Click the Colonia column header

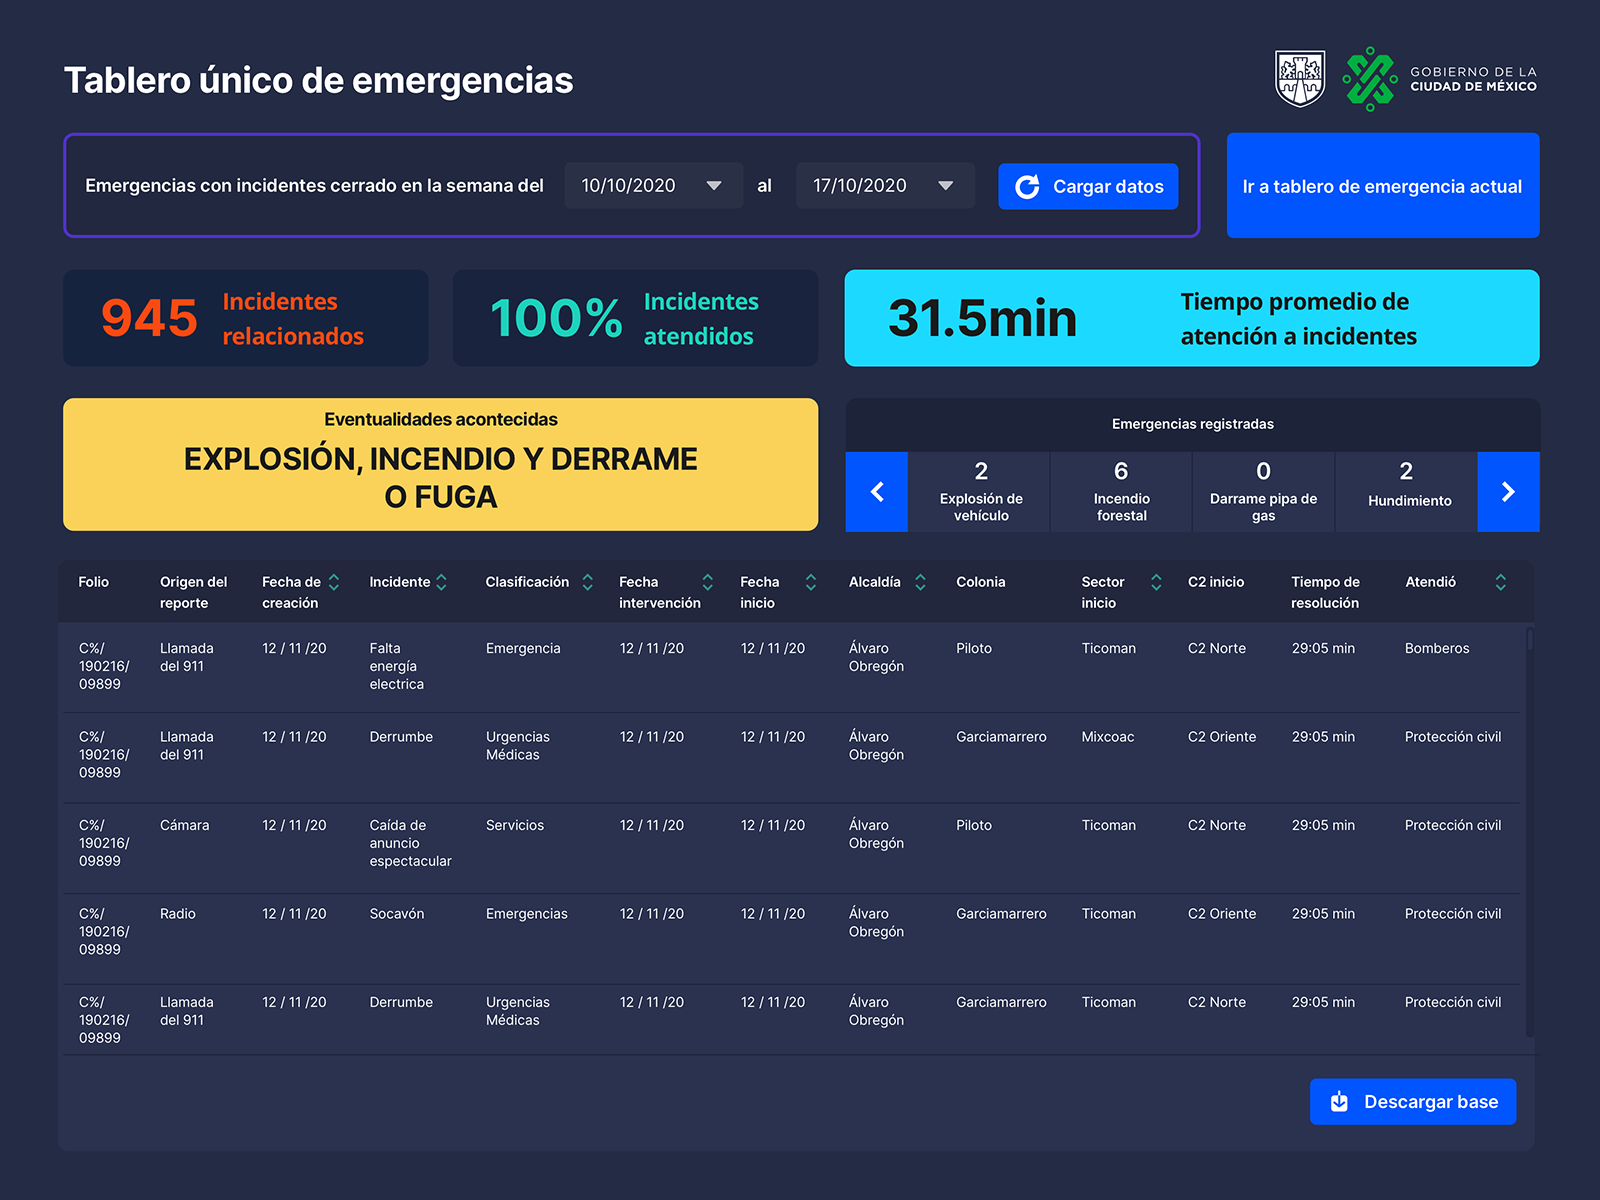click(x=980, y=582)
